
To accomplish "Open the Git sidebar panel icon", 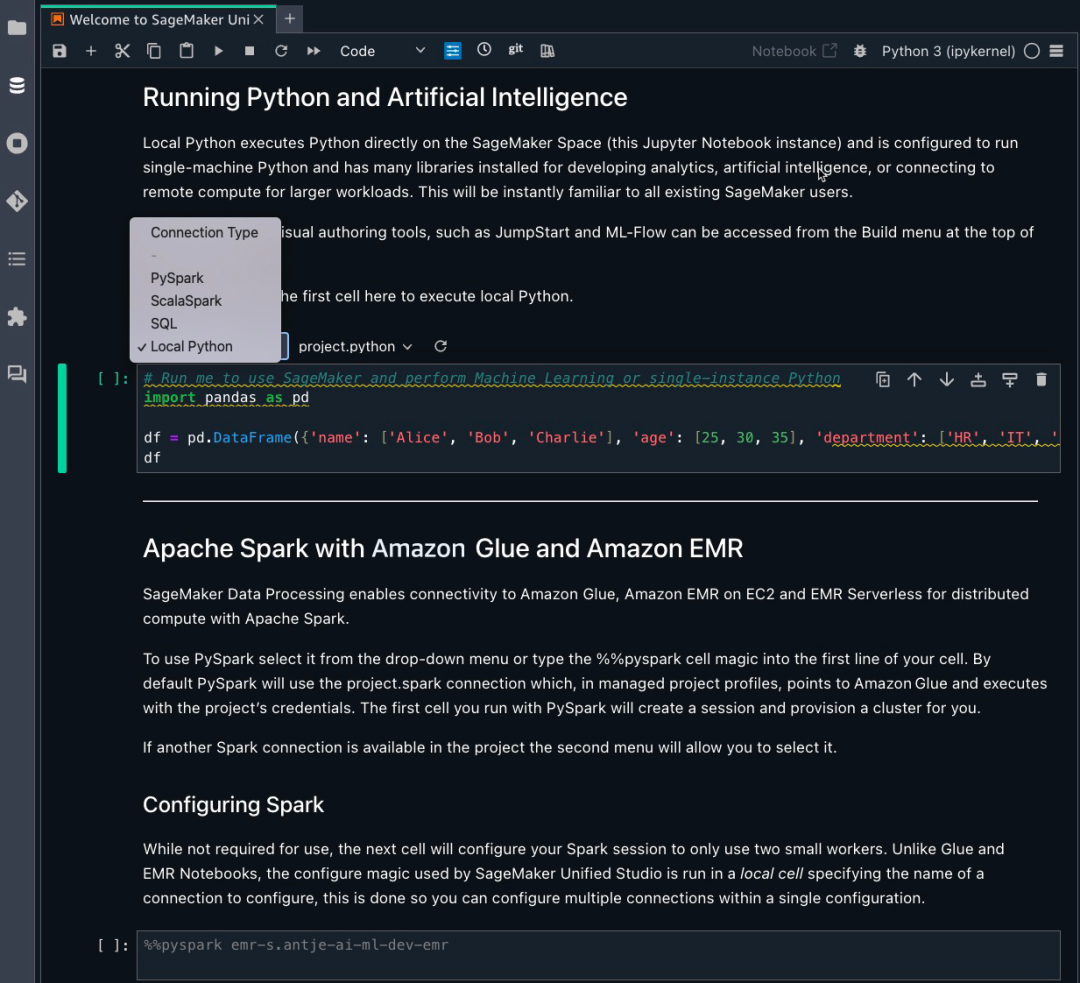I will point(17,201).
